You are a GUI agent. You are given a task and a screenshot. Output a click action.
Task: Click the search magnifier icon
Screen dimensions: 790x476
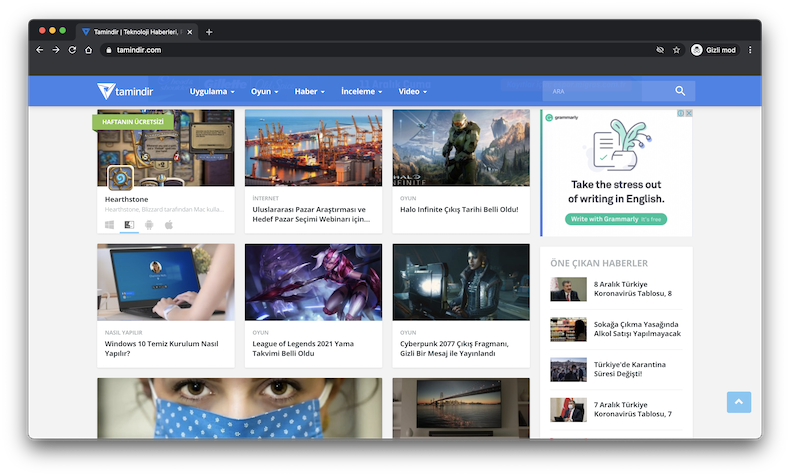coord(680,91)
